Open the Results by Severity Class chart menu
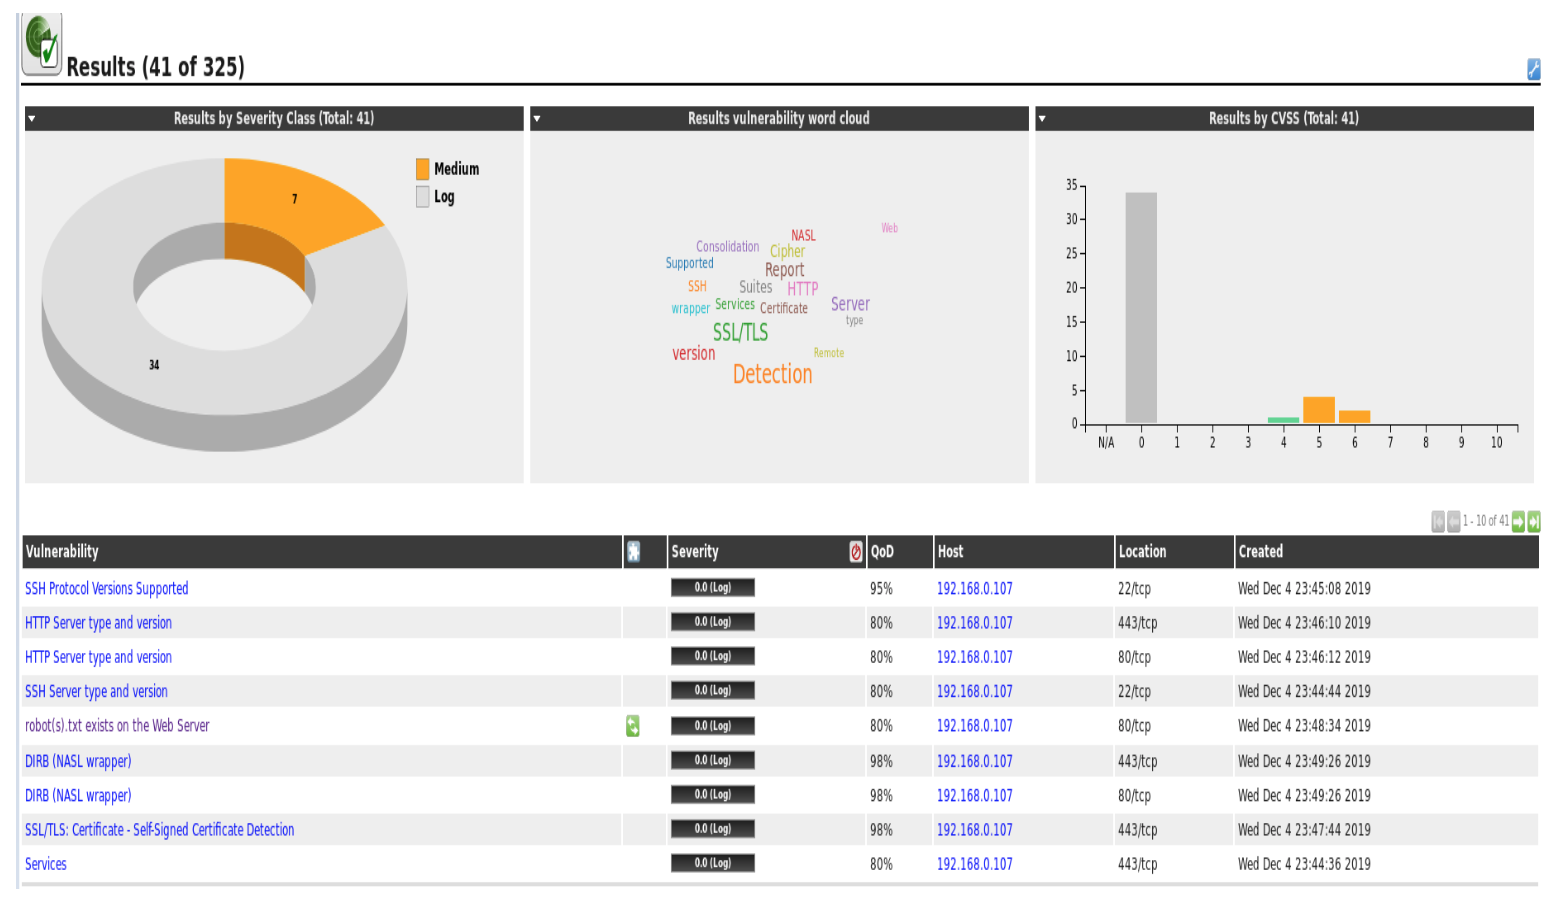1554x900 pixels. pos(32,118)
